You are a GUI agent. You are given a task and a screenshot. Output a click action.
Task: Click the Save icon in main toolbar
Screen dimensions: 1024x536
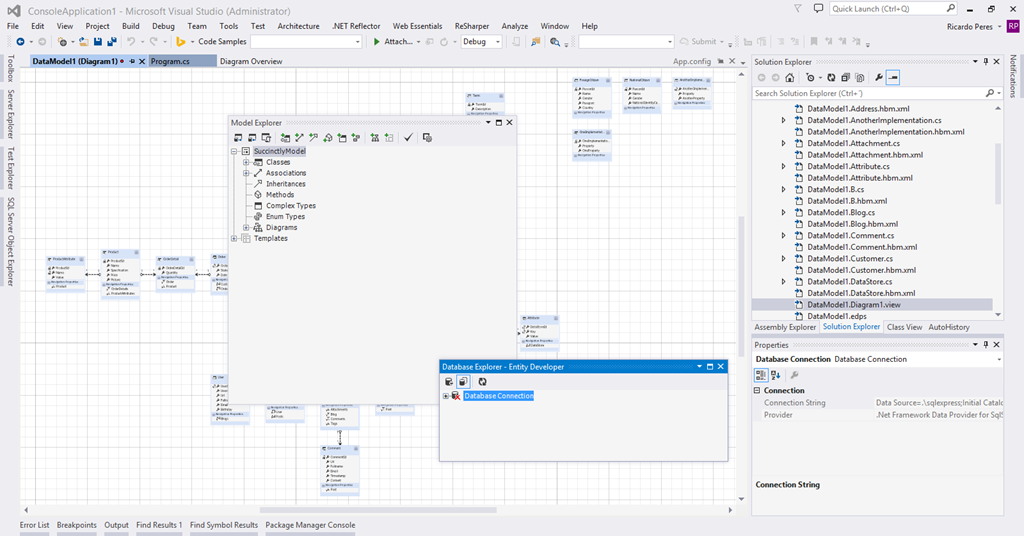[x=98, y=42]
